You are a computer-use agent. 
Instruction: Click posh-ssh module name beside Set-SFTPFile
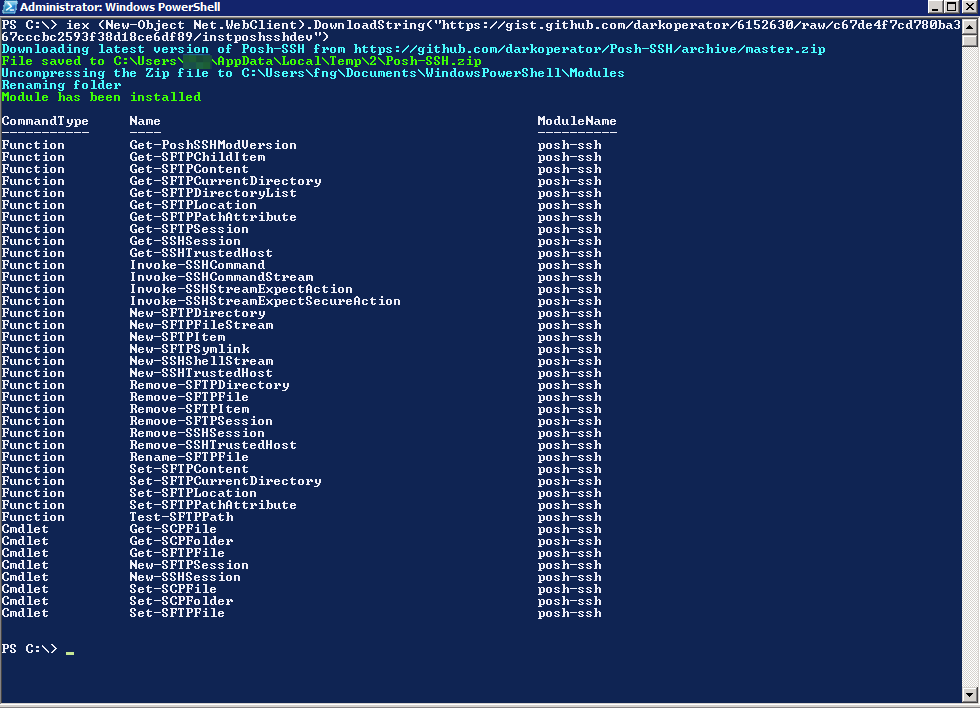click(x=569, y=613)
